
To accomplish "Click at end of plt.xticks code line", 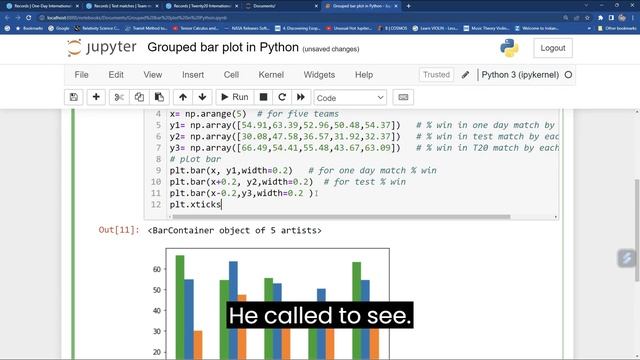I will (x=221, y=204).
